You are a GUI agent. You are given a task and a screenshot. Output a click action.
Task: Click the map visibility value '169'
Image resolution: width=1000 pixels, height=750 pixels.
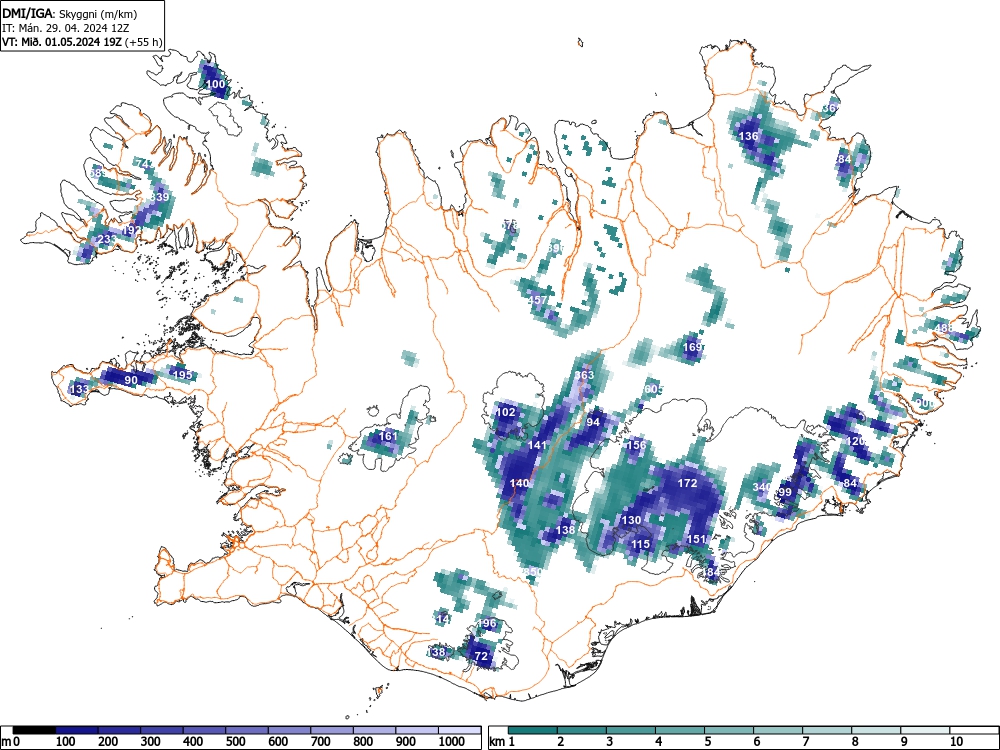point(693,347)
